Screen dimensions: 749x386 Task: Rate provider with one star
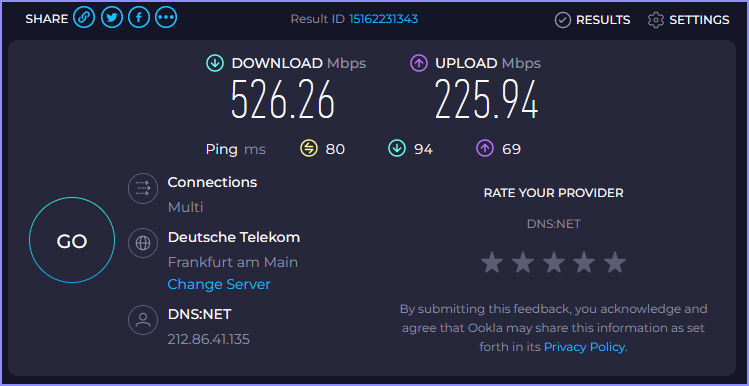(492, 263)
